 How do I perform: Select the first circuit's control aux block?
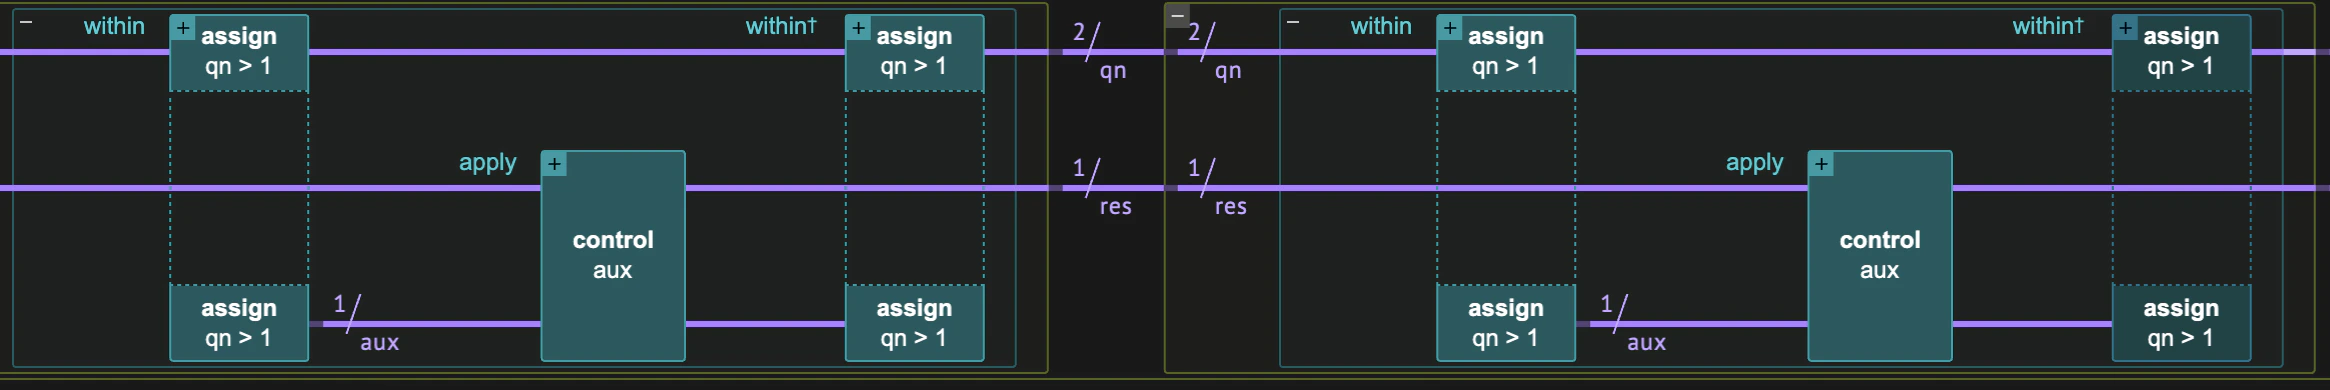click(613, 256)
